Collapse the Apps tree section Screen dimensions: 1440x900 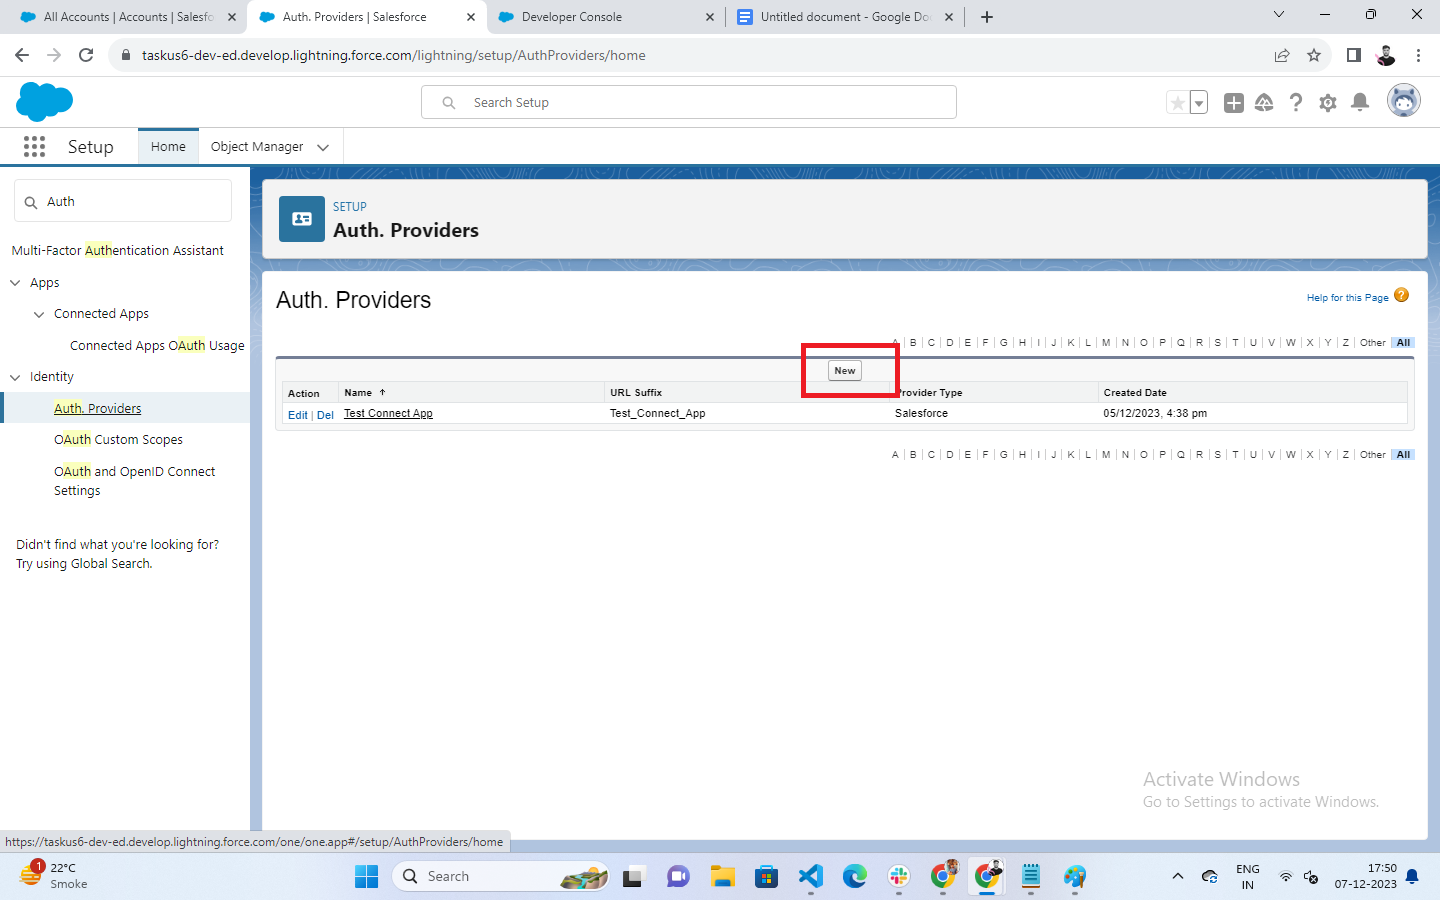pyautogui.click(x=15, y=283)
